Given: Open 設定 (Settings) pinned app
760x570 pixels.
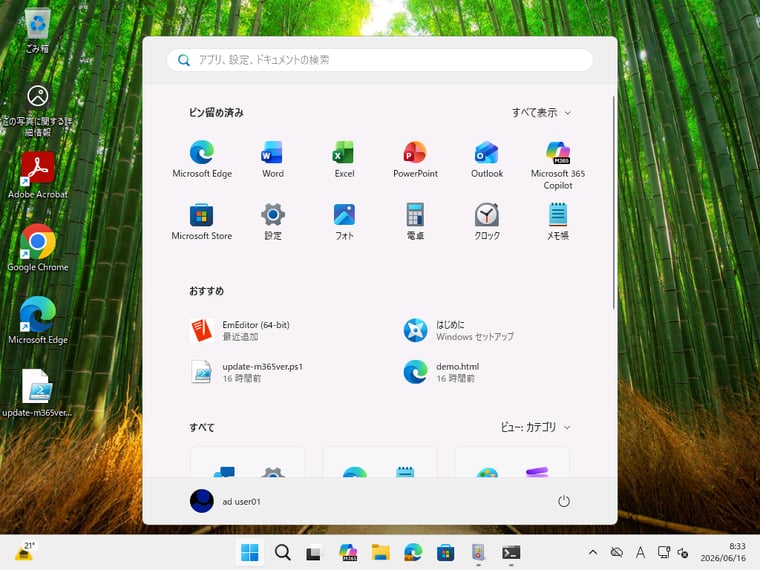Looking at the screenshot, I should [x=273, y=222].
